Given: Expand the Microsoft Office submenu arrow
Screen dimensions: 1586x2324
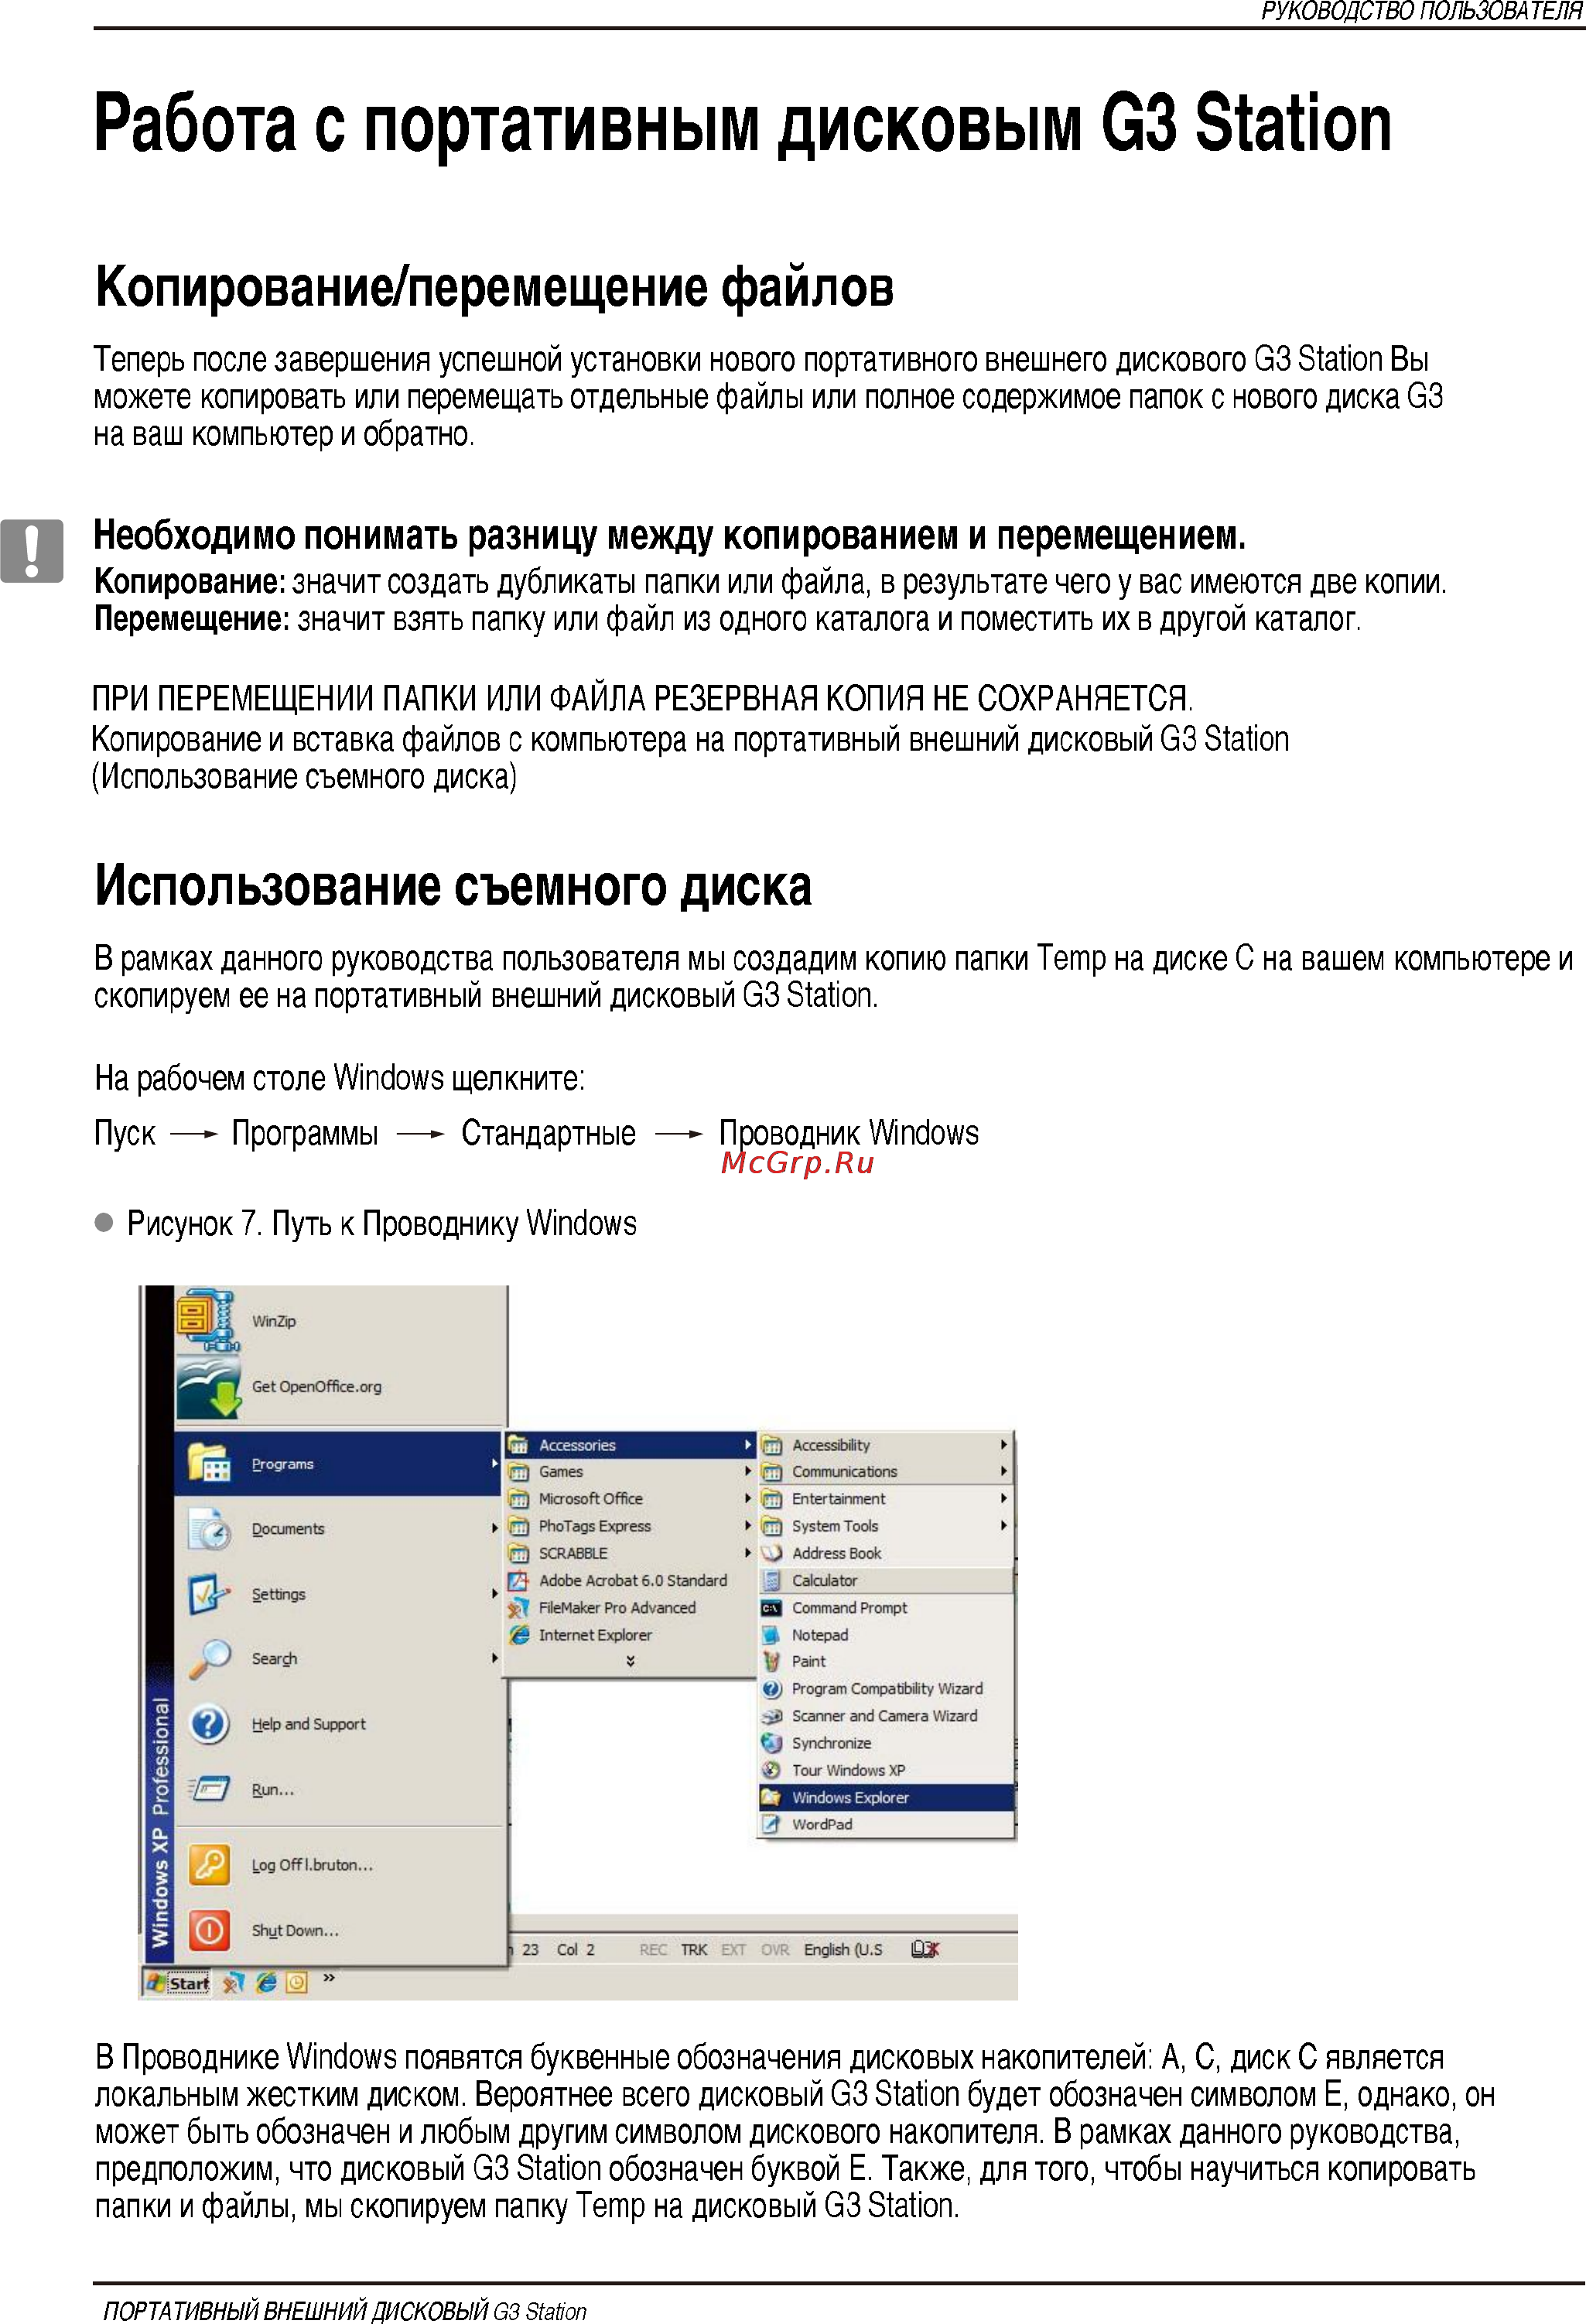Looking at the screenshot, I should pos(747,1499).
